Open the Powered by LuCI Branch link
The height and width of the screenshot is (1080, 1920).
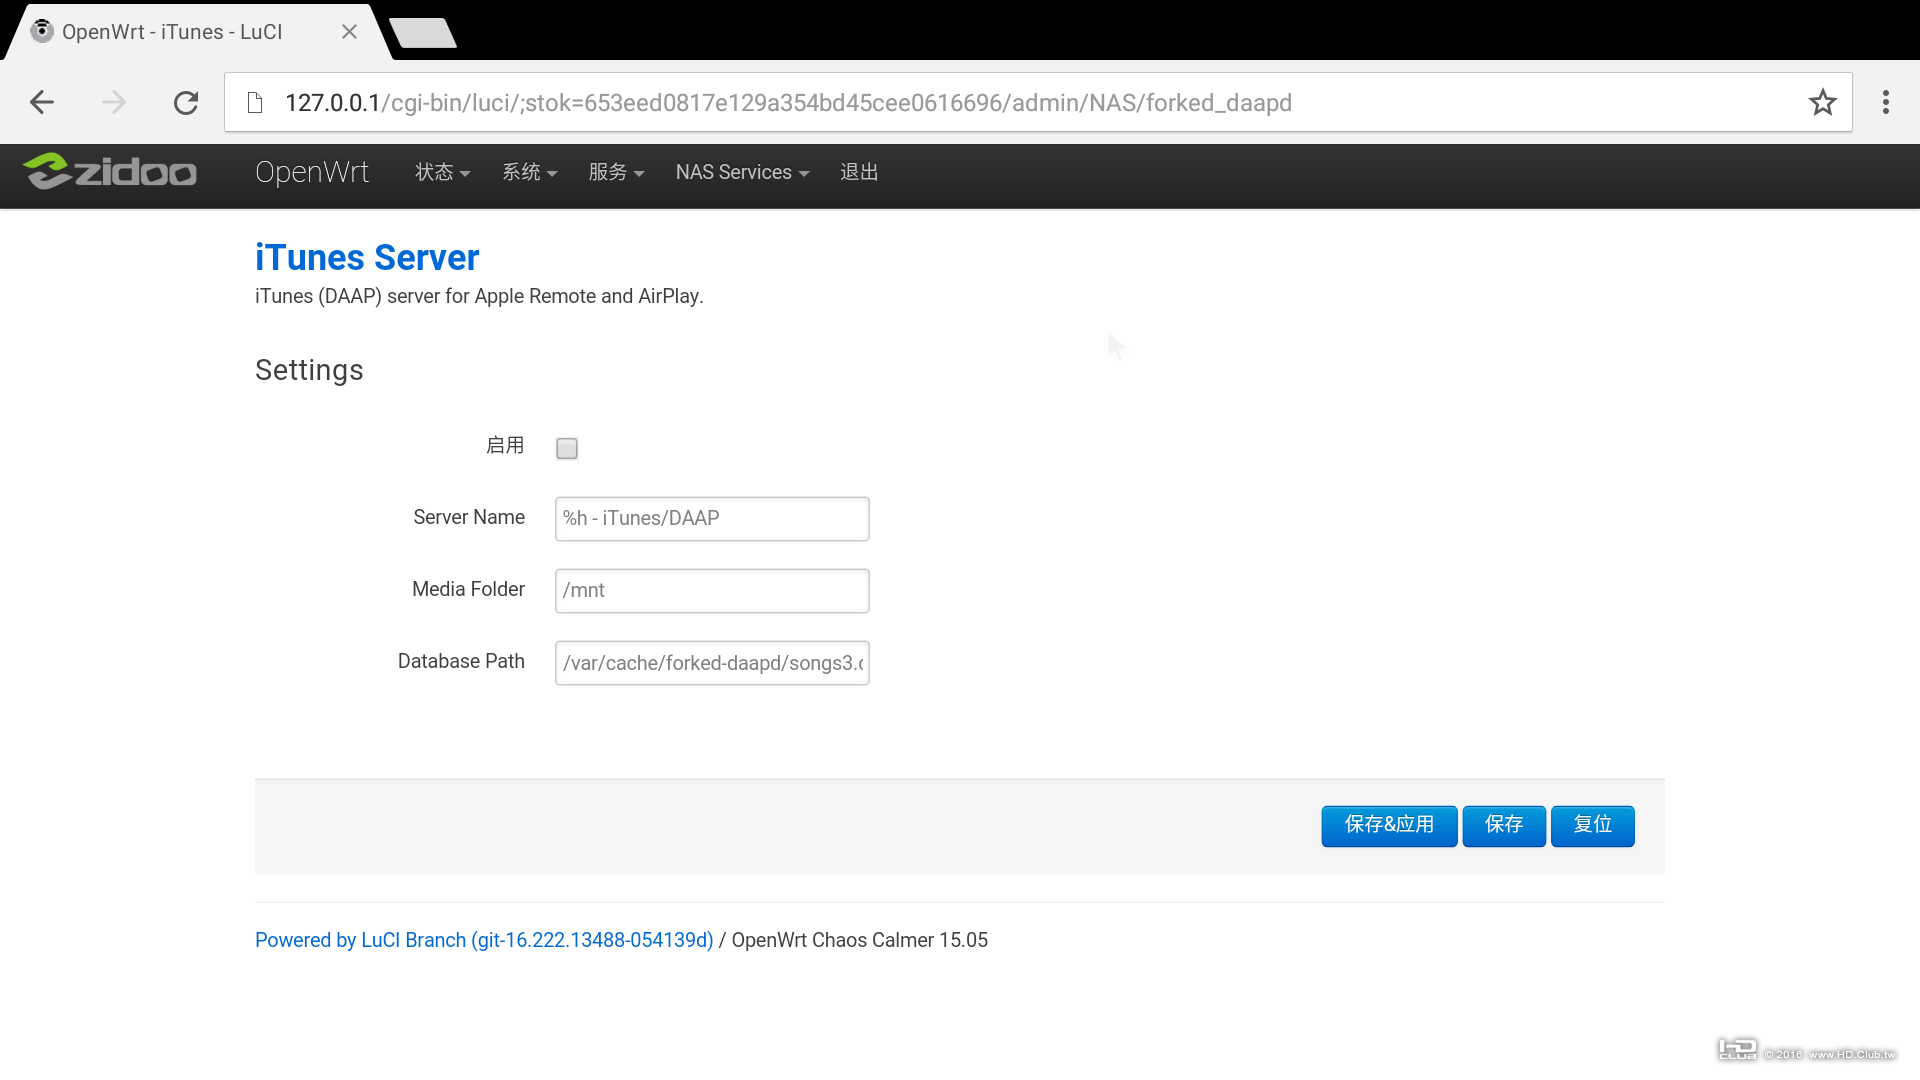coord(484,940)
